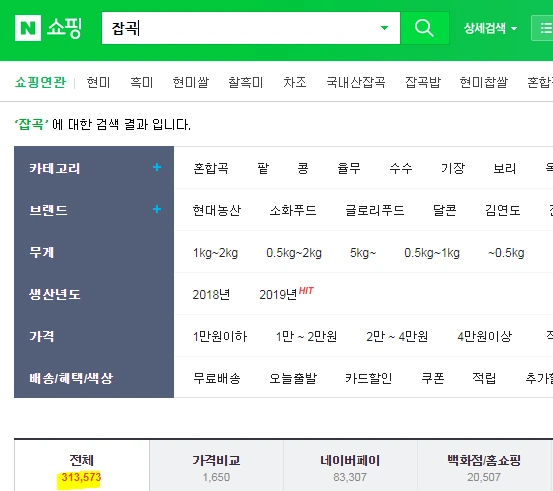This screenshot has height=491, width=553.
Task: Filter by category 혼합곡
Action: click(211, 168)
